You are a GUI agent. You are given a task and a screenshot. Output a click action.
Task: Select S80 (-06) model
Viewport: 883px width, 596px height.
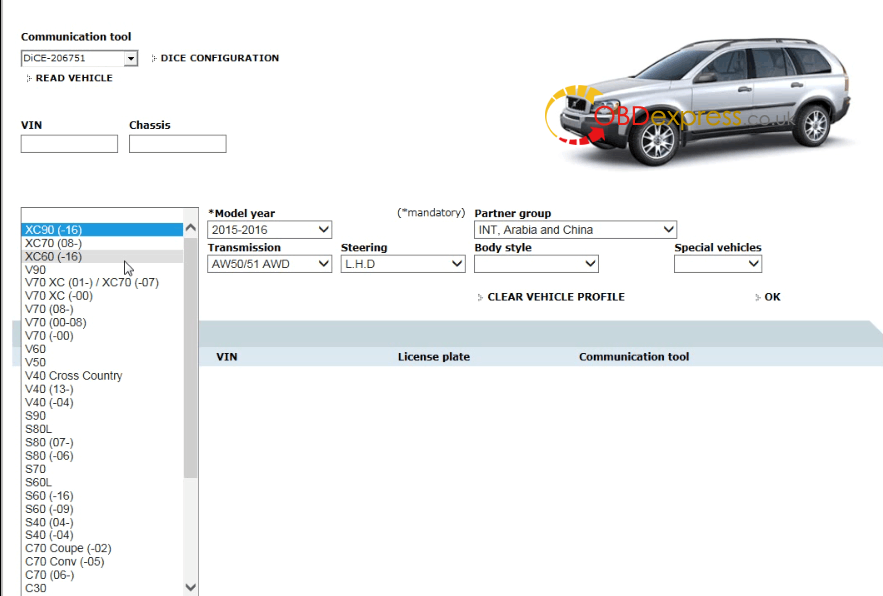pos(102,456)
